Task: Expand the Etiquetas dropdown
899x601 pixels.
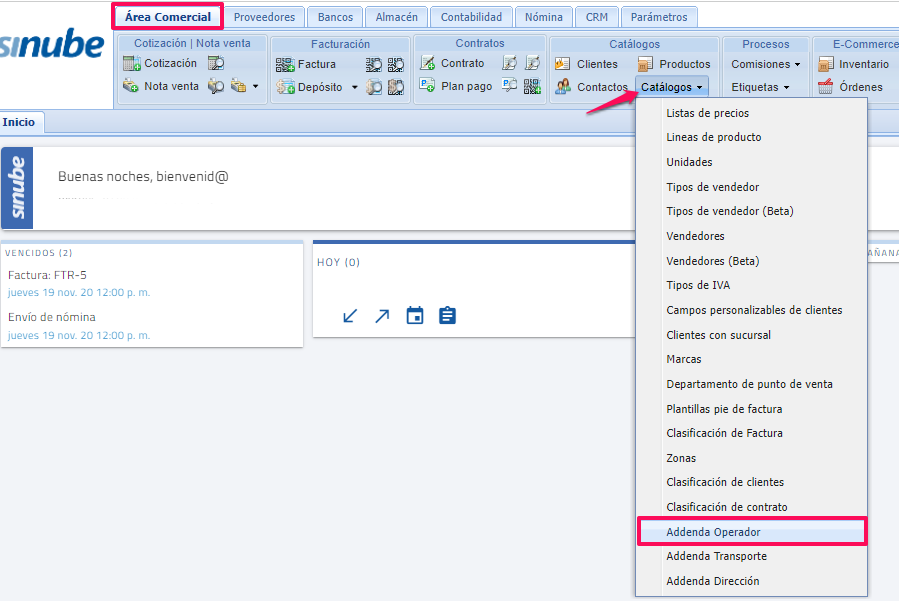Action: [x=760, y=87]
